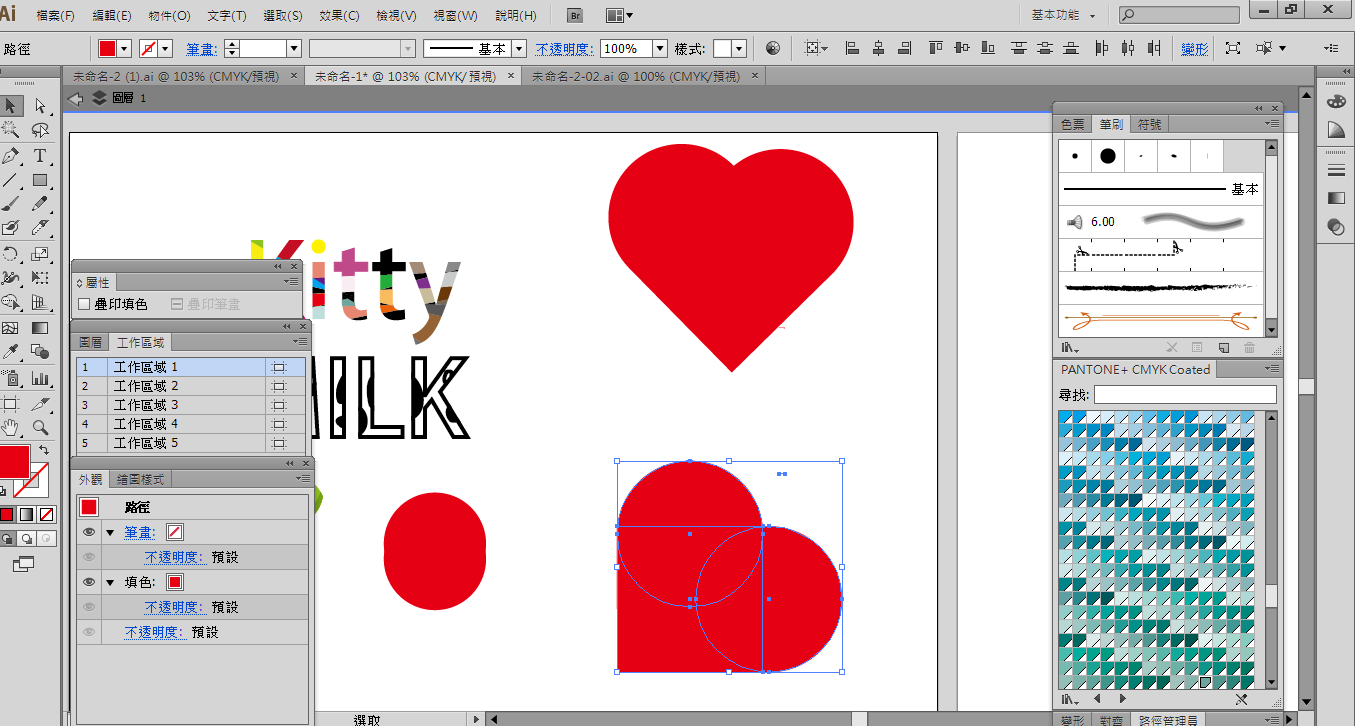Open the 基本 brush definition dropdown
Image resolution: width=1355 pixels, height=726 pixels.
519,48
